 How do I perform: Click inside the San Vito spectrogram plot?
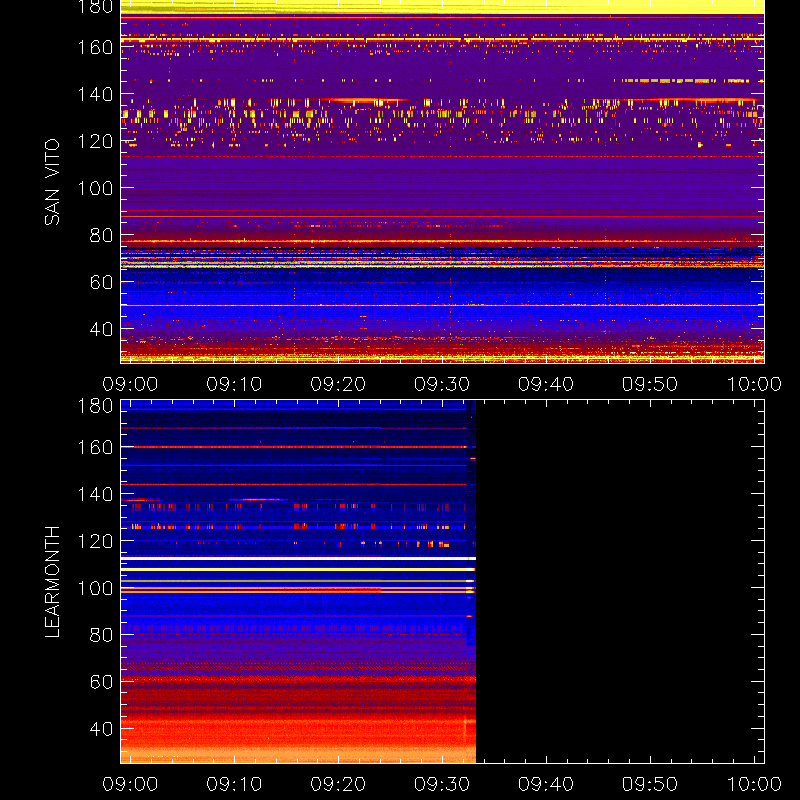click(x=442, y=182)
